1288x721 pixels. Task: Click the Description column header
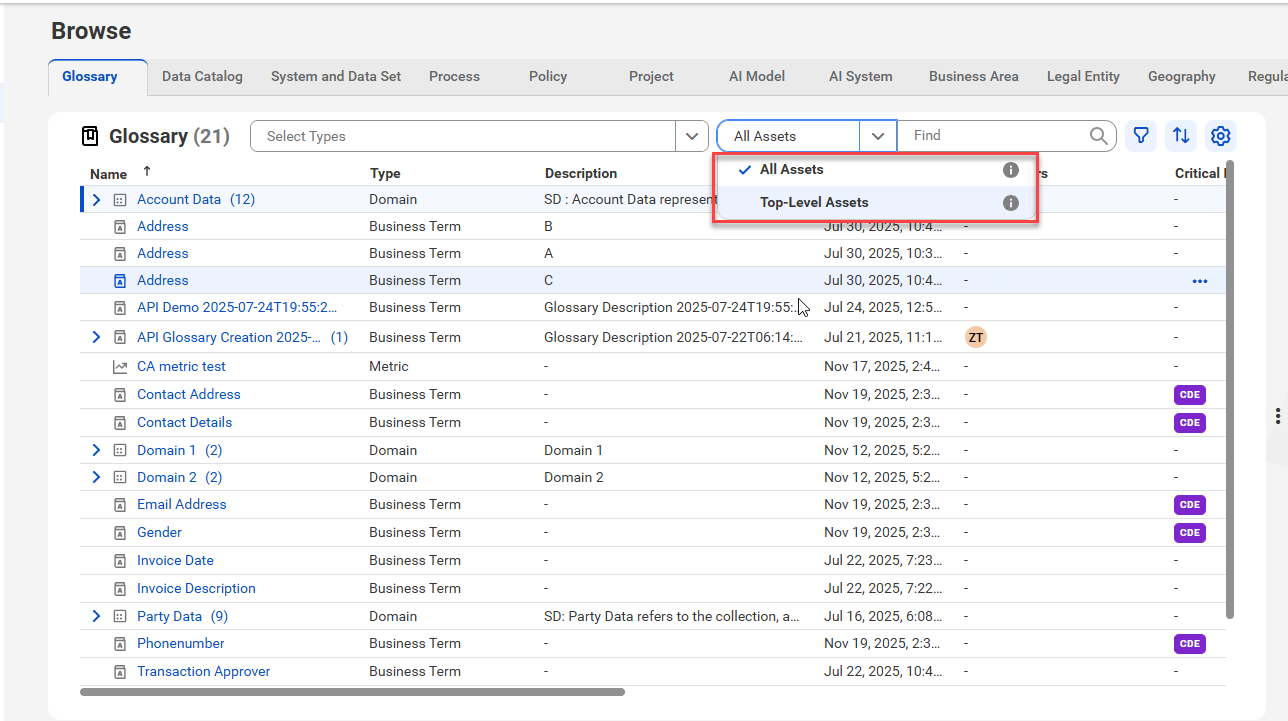581,174
